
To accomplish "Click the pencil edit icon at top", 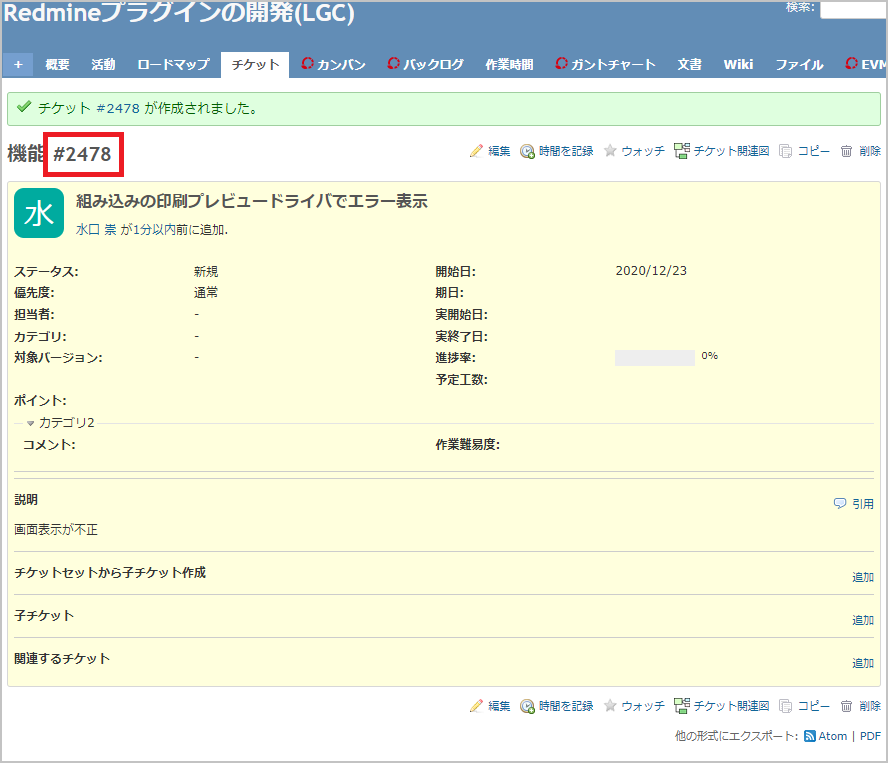I will click(476, 151).
